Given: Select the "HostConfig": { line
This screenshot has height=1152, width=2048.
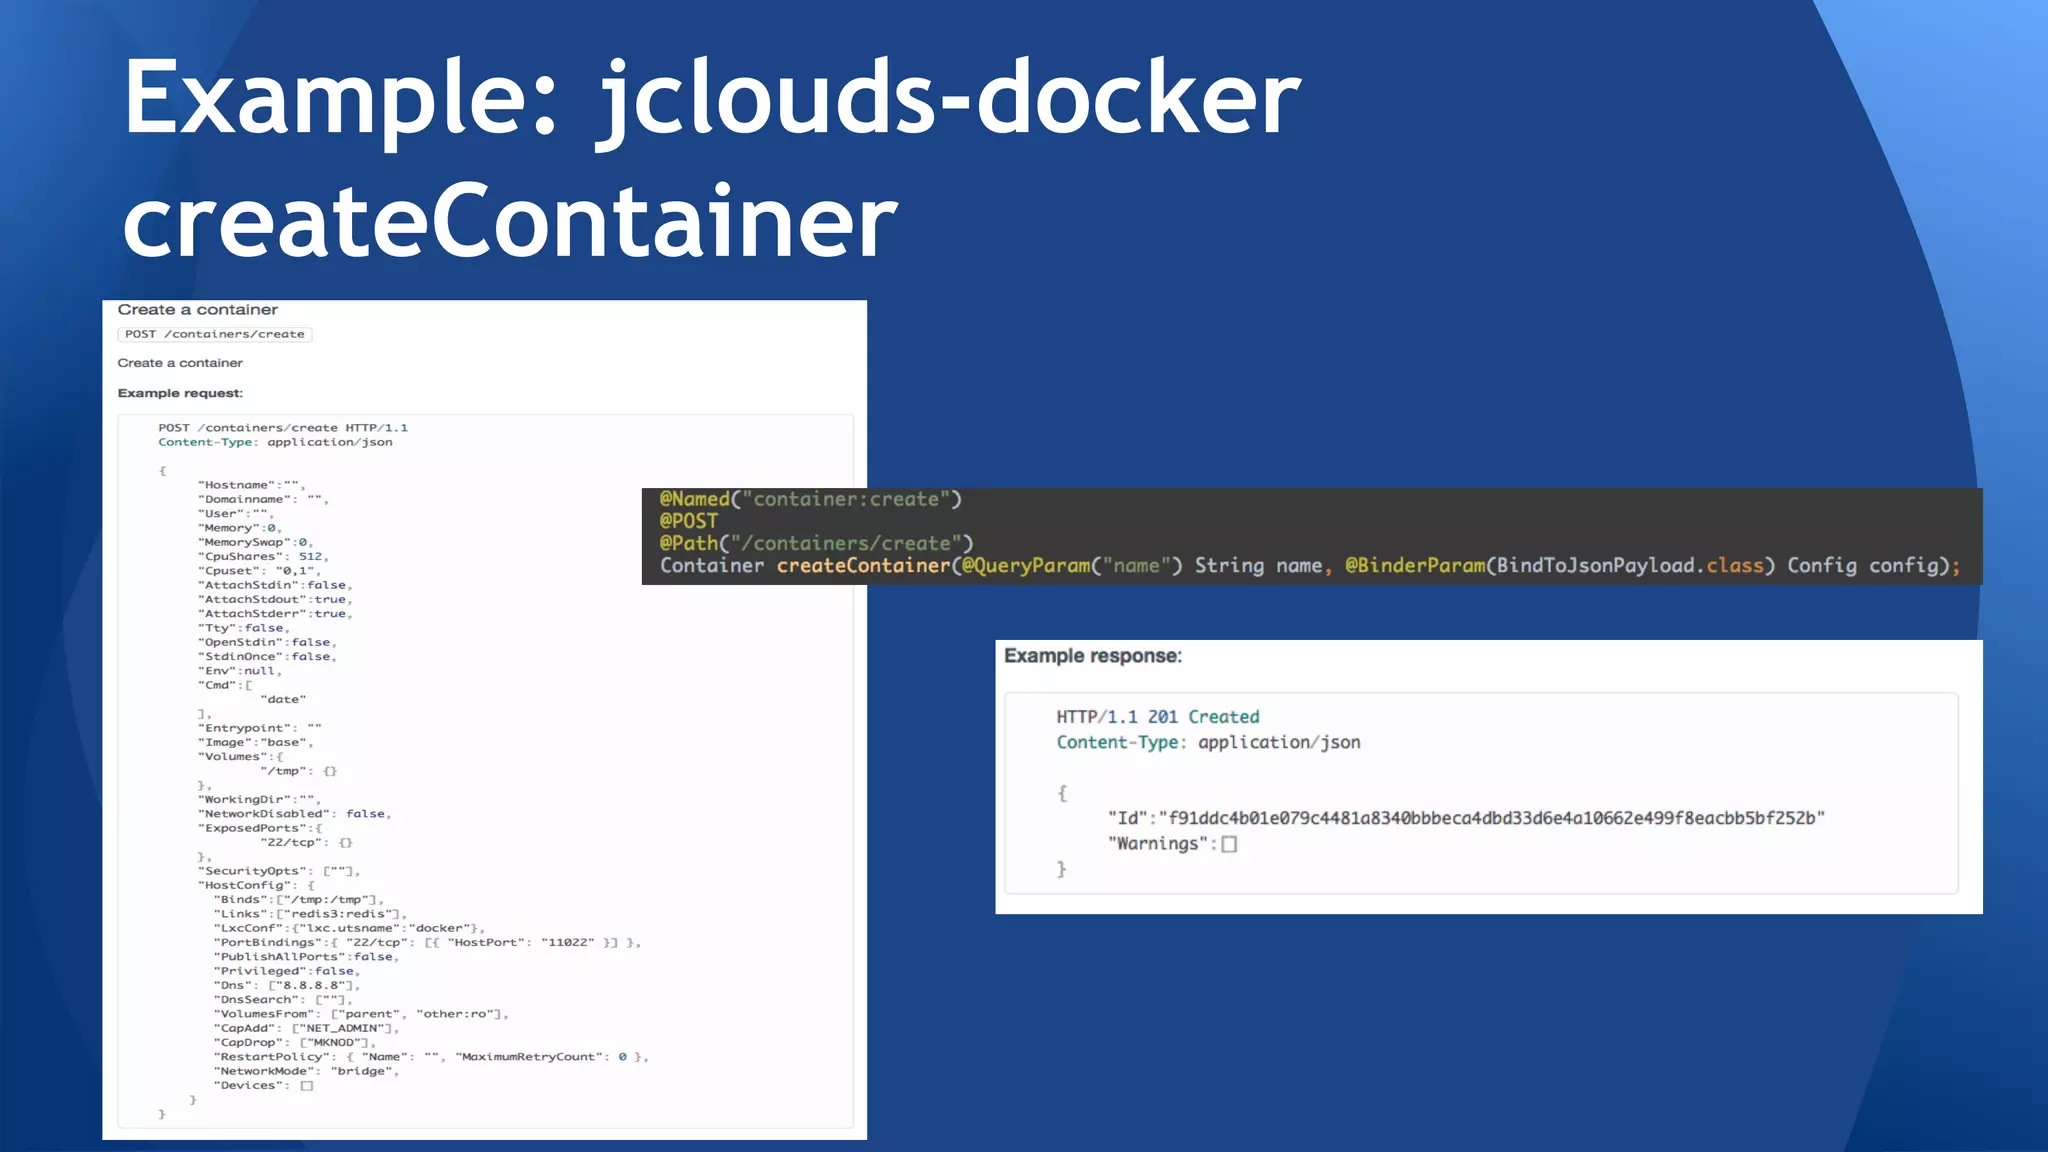Looking at the screenshot, I should tap(256, 885).
